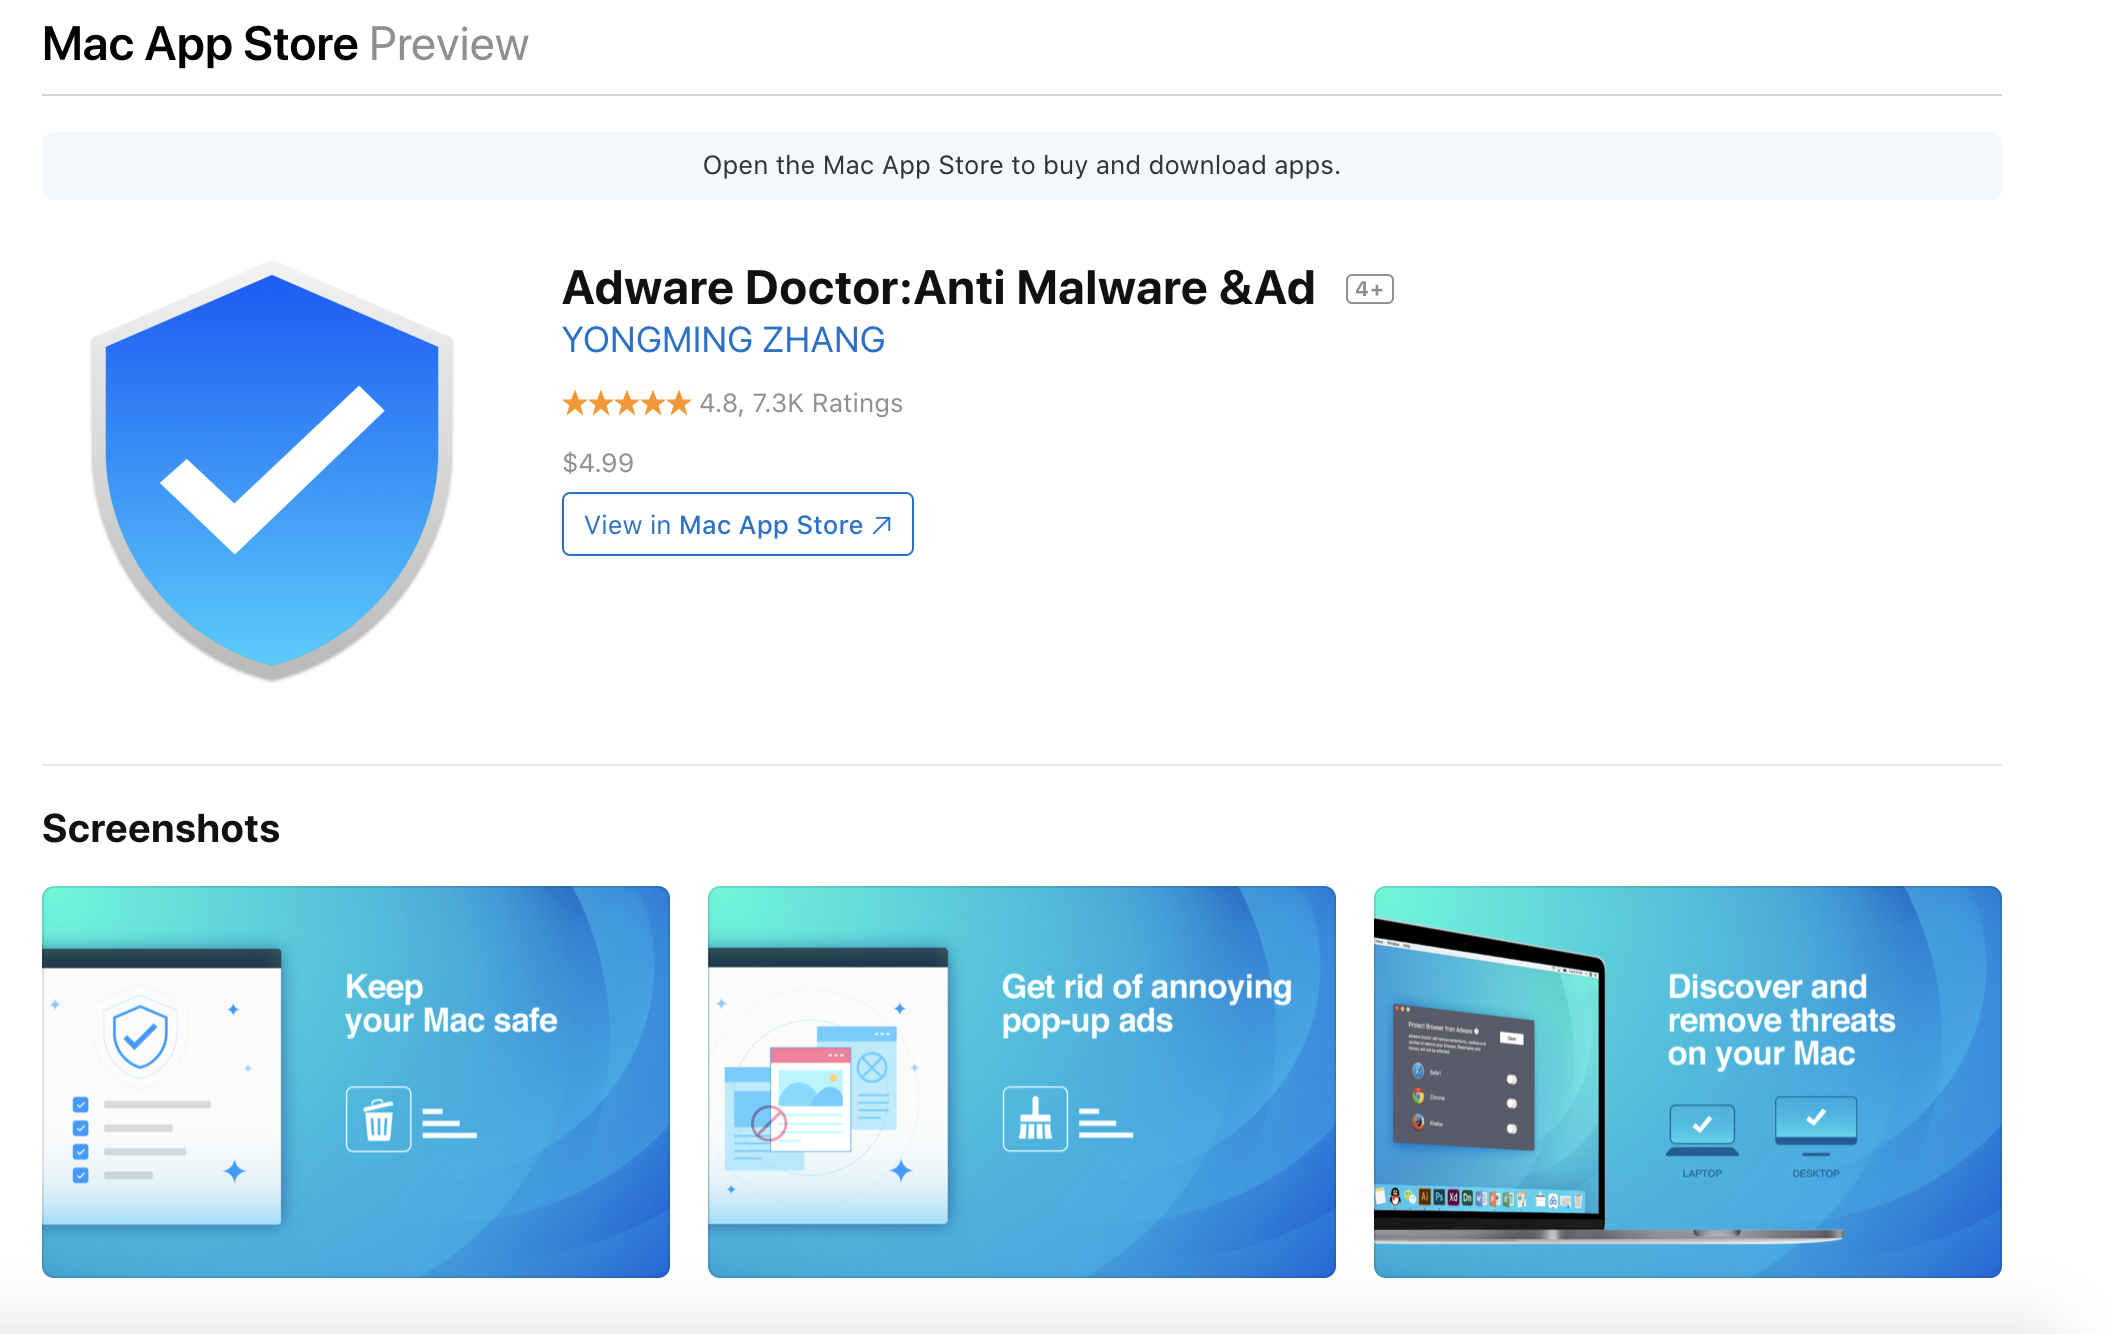Click the 4+ age rating badge
This screenshot has height=1334, width=2112.
pyautogui.click(x=1369, y=289)
